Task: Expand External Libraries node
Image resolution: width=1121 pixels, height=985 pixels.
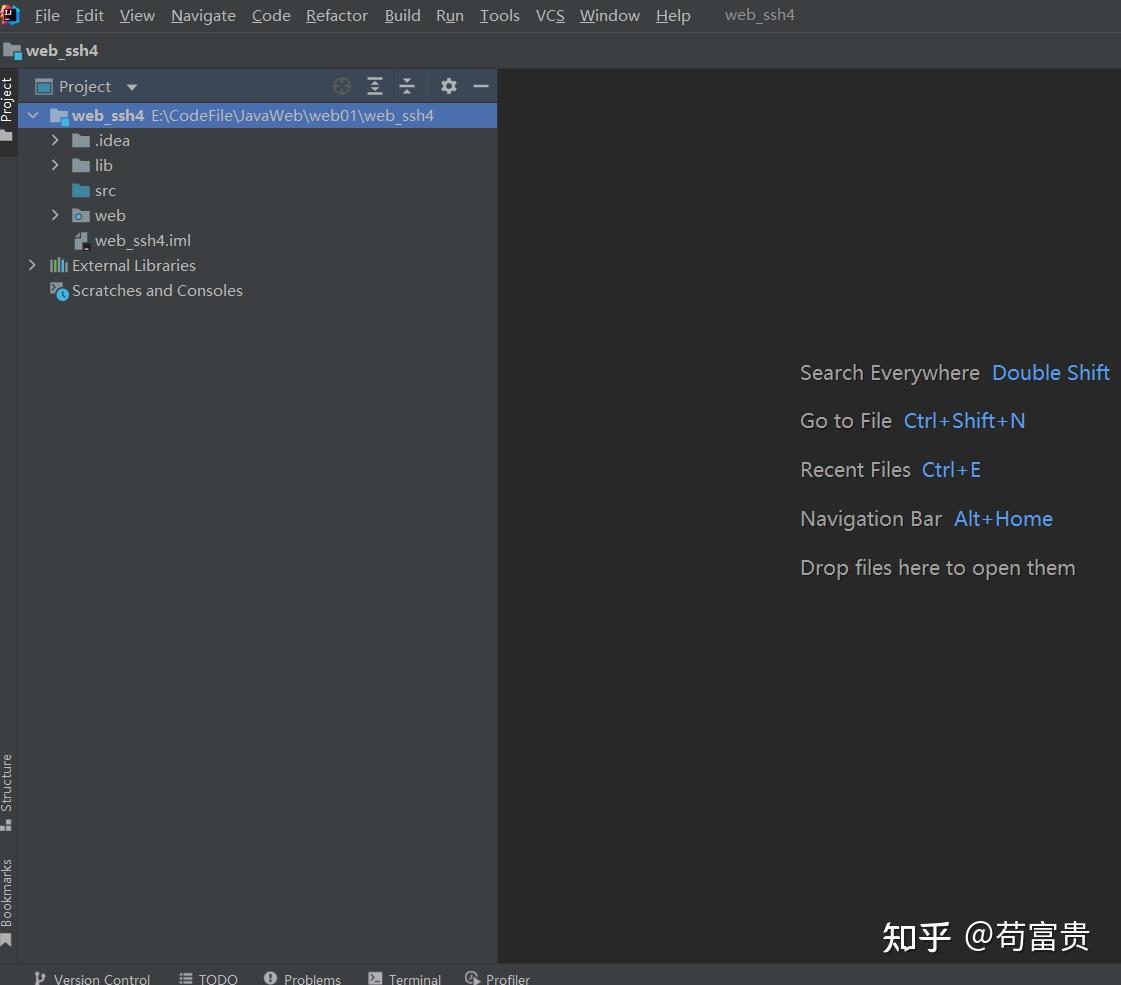Action: tap(31, 265)
